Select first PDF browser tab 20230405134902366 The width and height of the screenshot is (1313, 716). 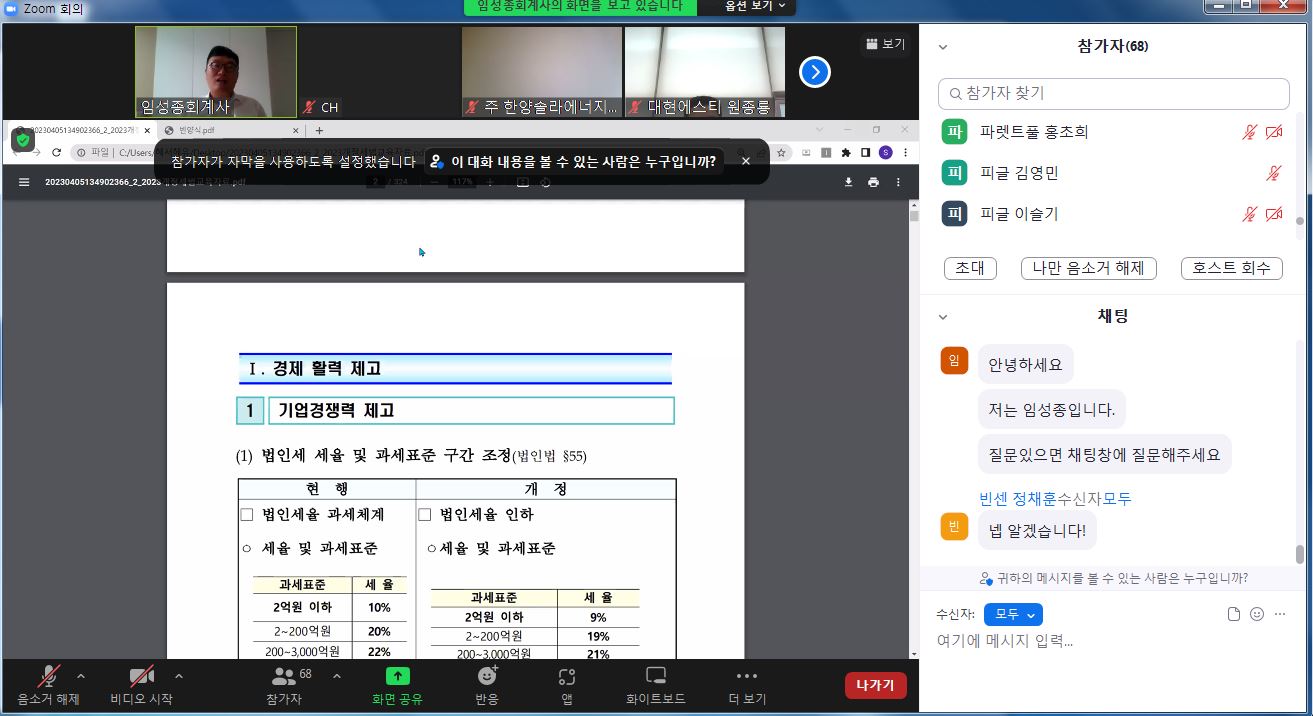coord(82,130)
